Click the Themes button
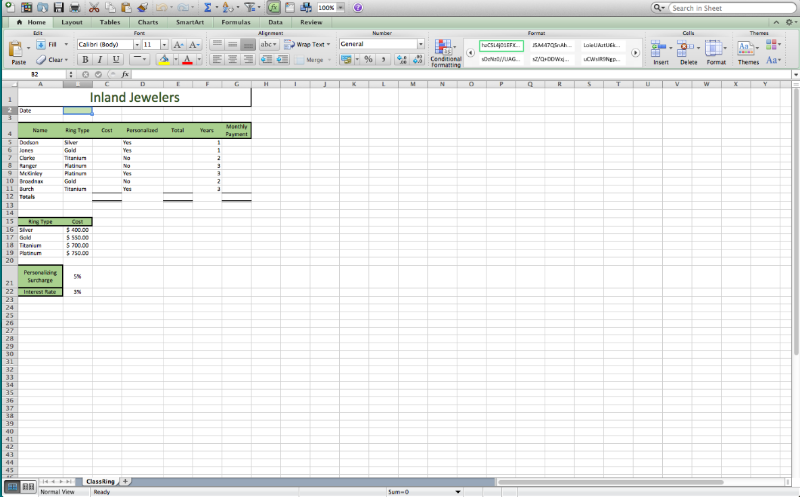800x497 pixels. coord(747,53)
